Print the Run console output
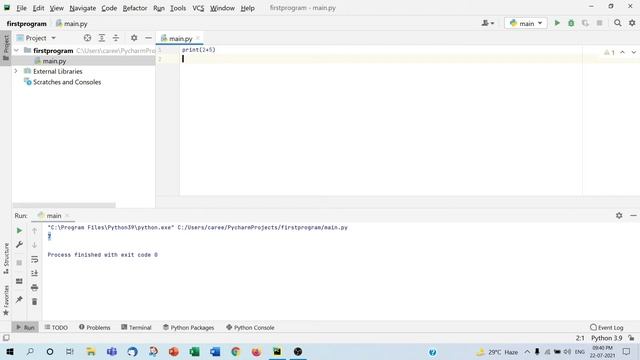 [34, 287]
